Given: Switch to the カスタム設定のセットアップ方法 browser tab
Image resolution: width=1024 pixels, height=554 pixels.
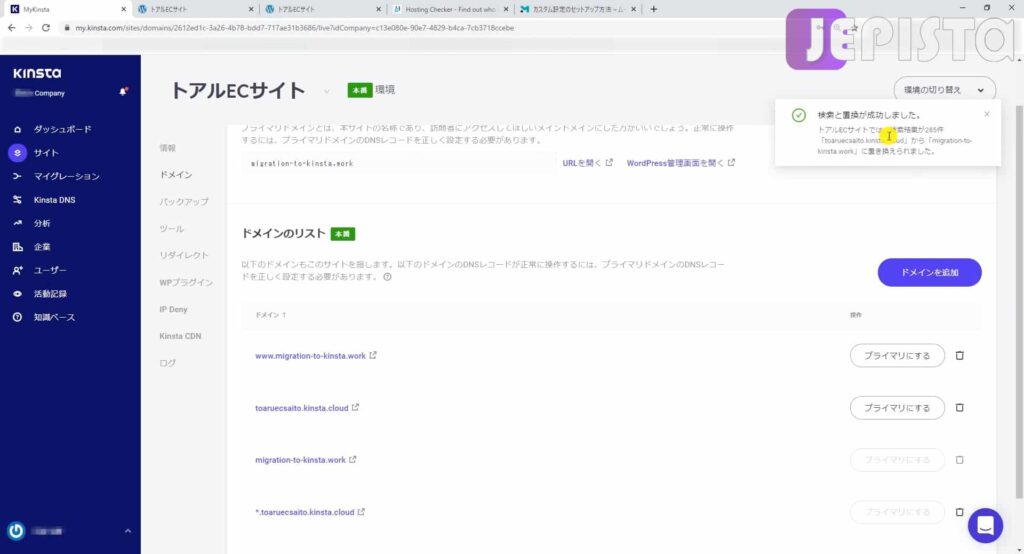Looking at the screenshot, I should pos(577,9).
